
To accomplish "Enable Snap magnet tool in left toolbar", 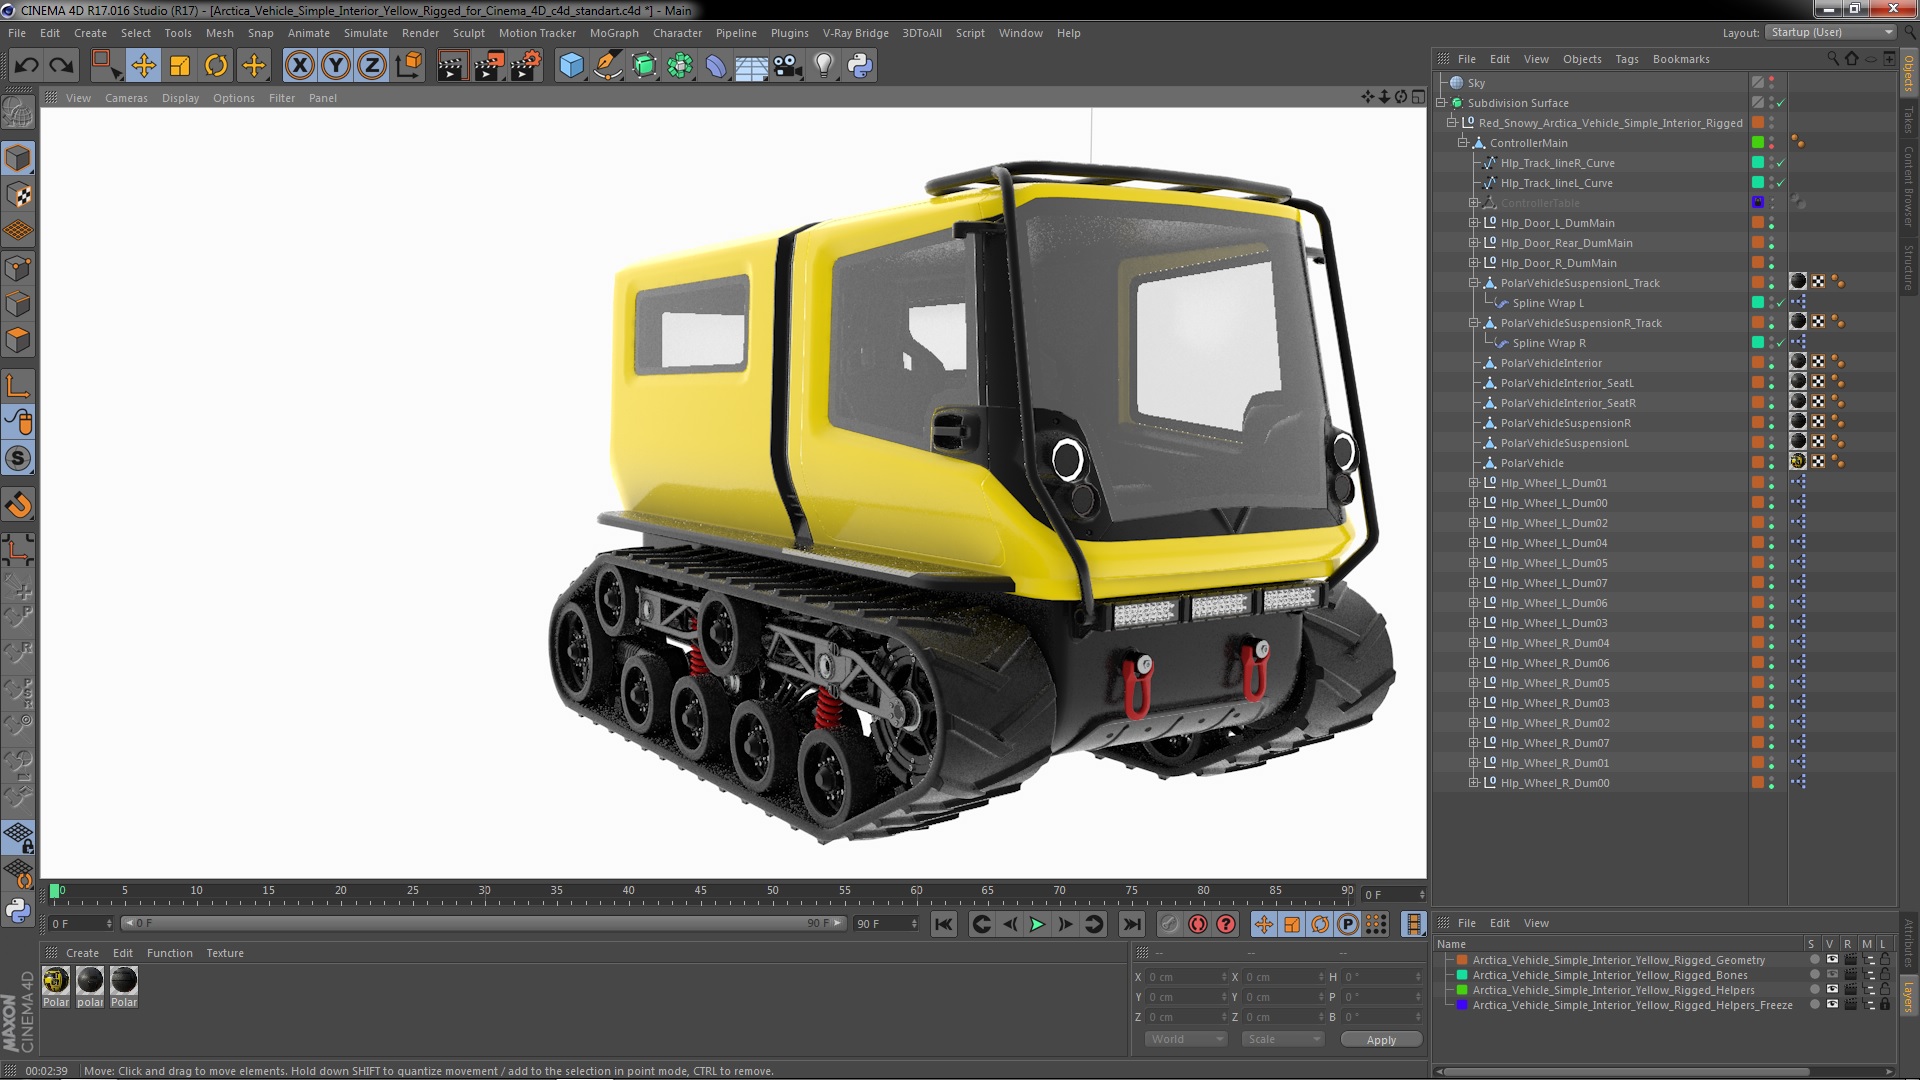I will [18, 505].
